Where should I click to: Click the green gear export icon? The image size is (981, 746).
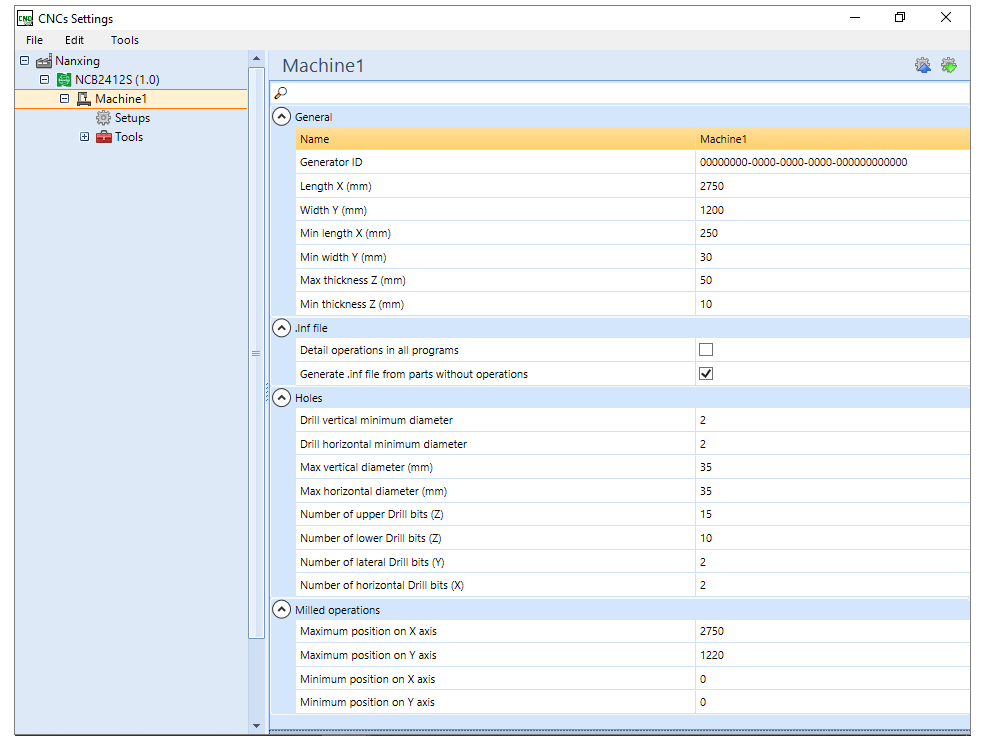[x=949, y=65]
